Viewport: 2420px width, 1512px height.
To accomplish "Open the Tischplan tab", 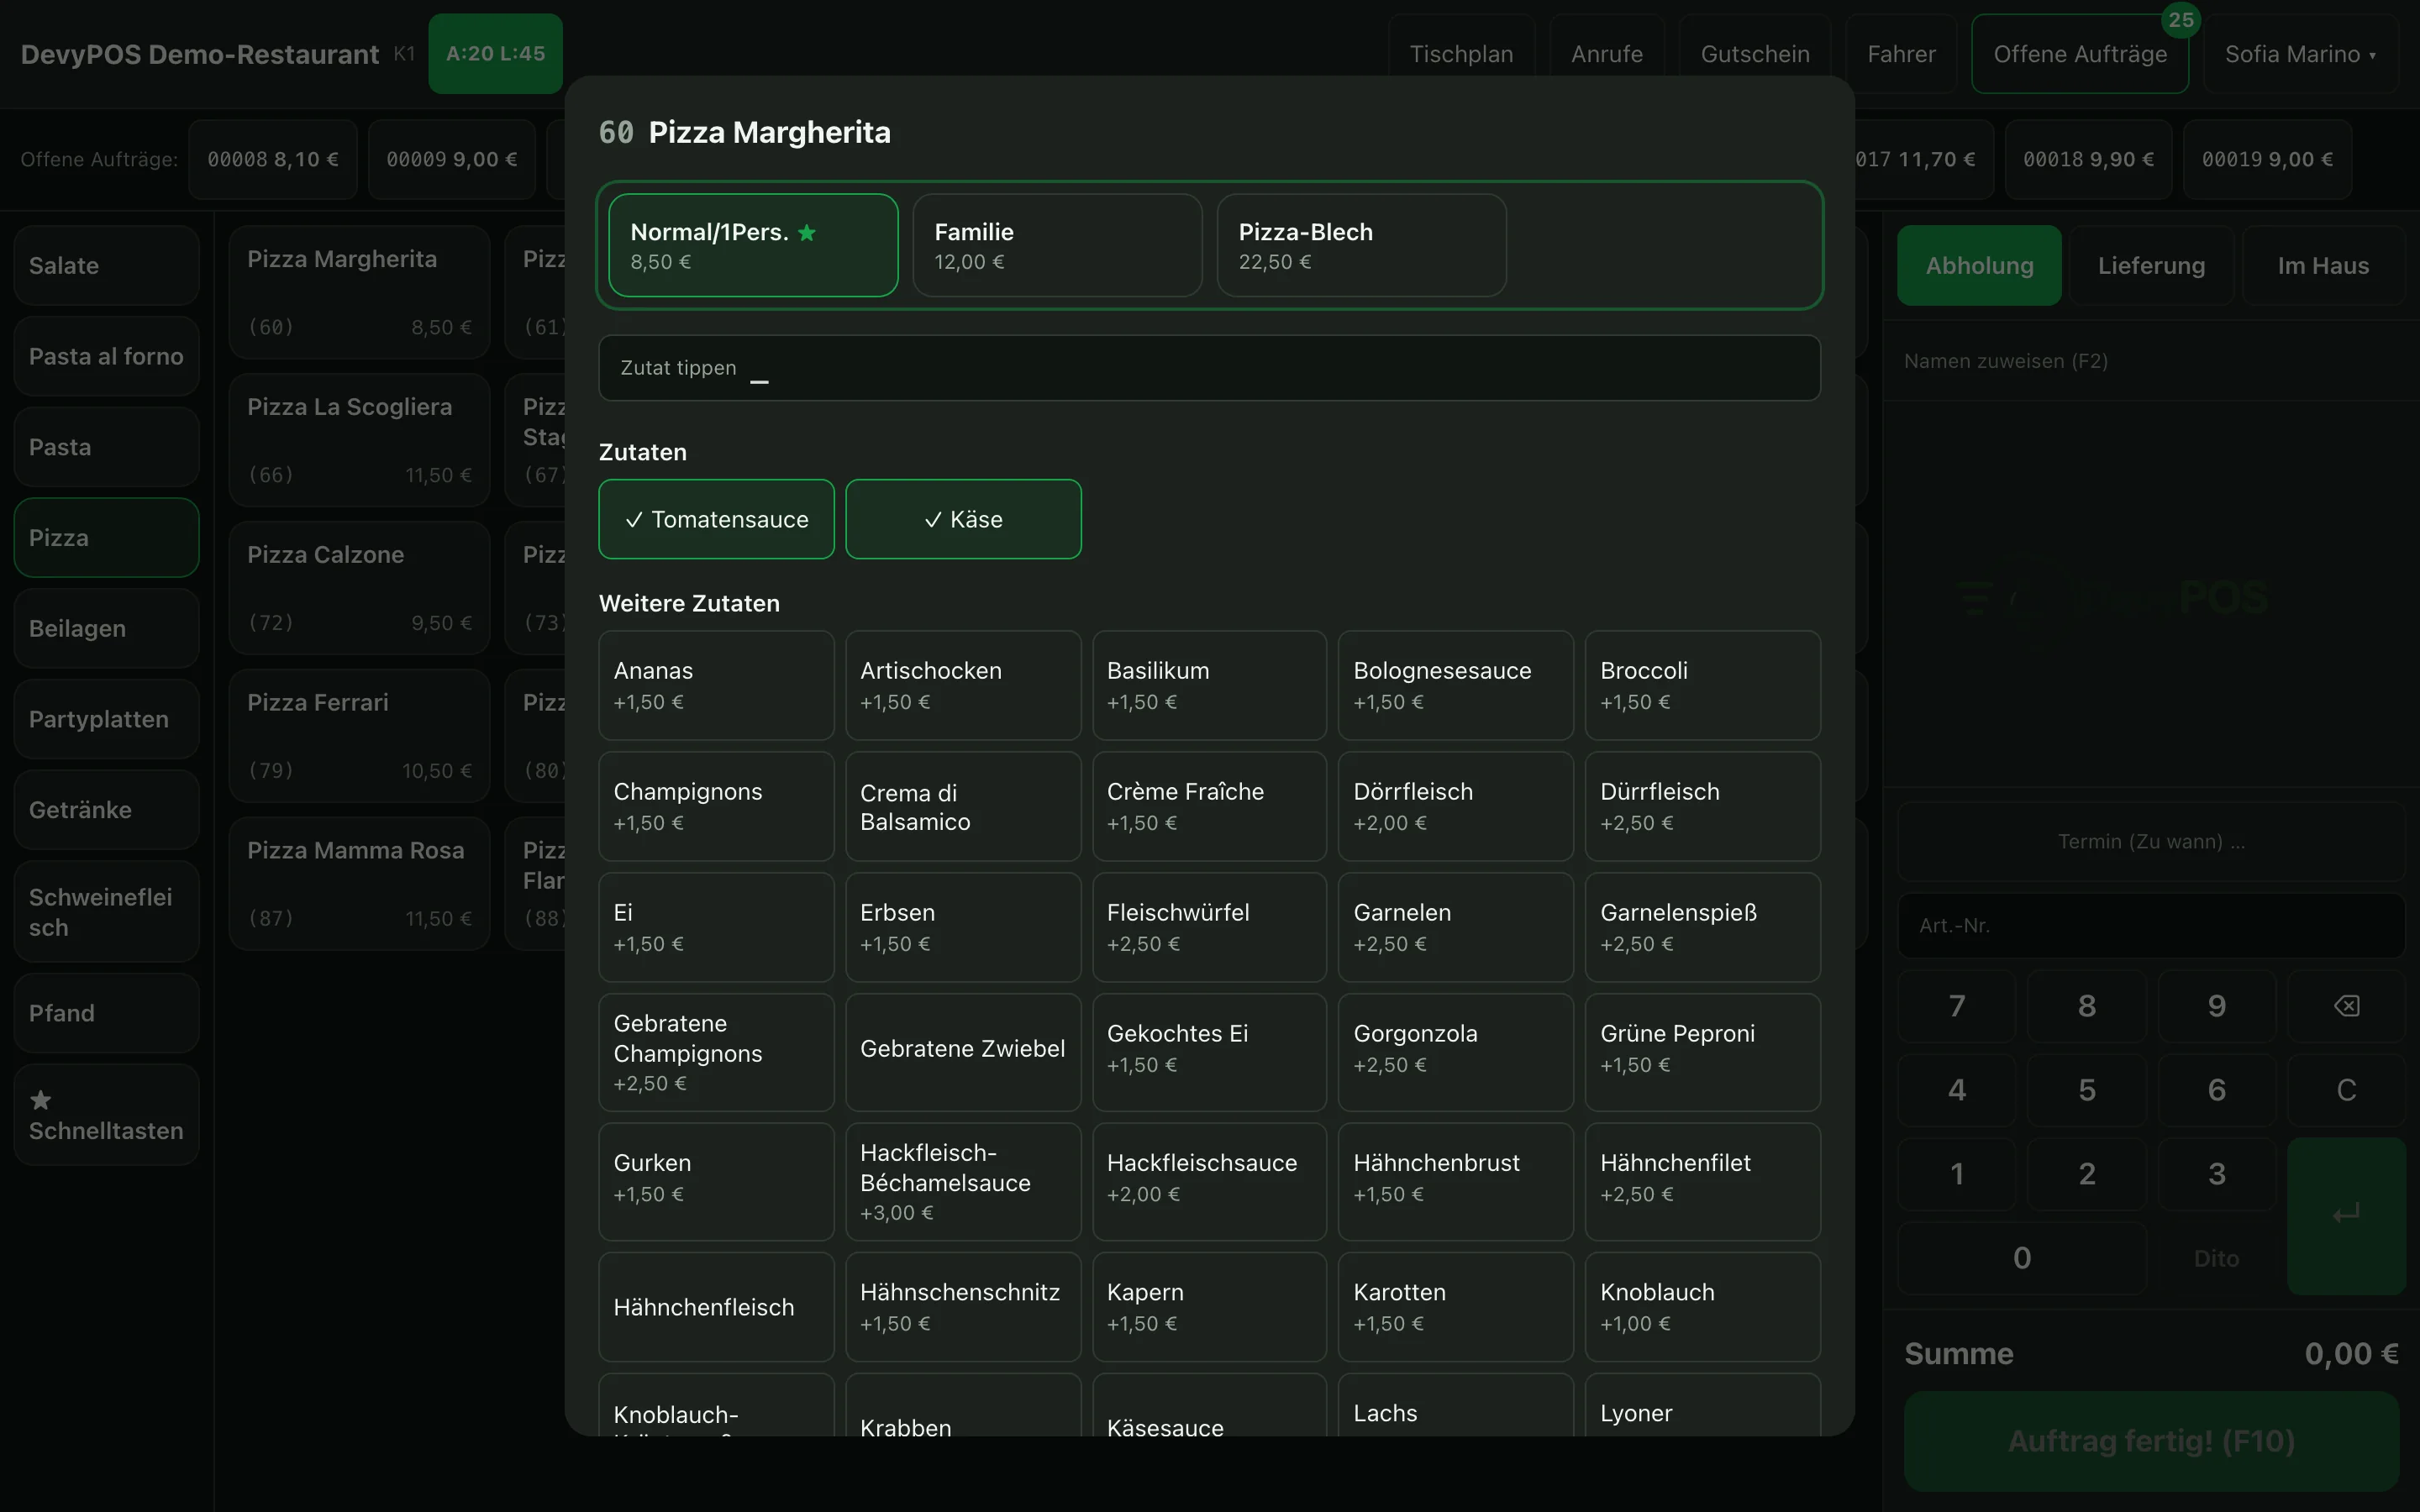I will coord(1461,54).
